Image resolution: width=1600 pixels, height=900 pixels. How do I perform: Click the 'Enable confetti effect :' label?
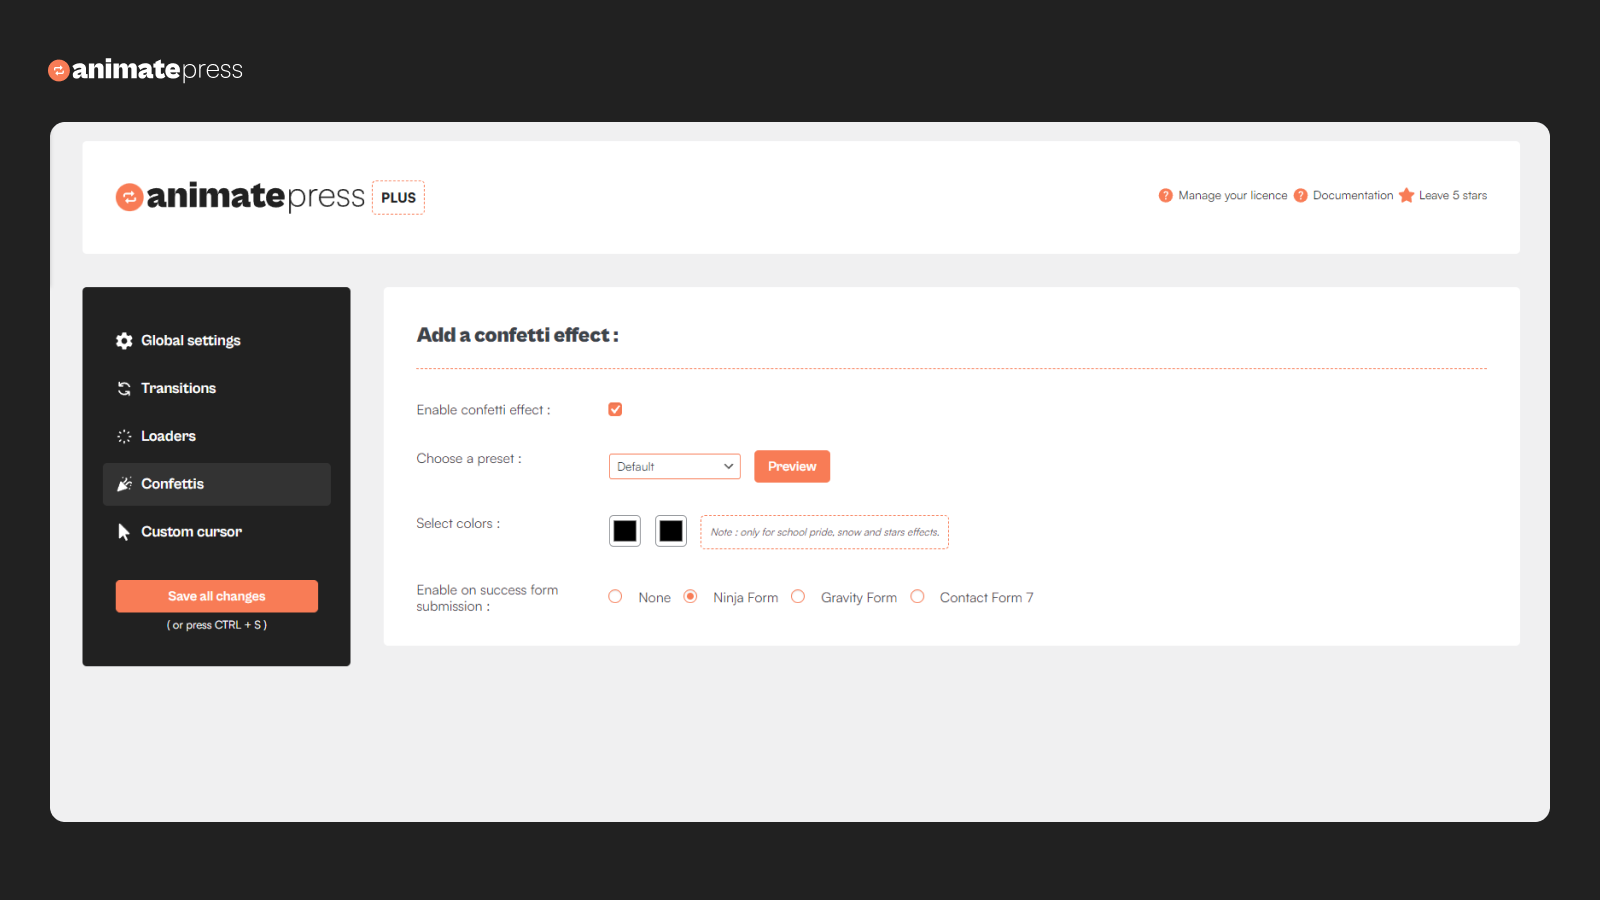pos(483,410)
